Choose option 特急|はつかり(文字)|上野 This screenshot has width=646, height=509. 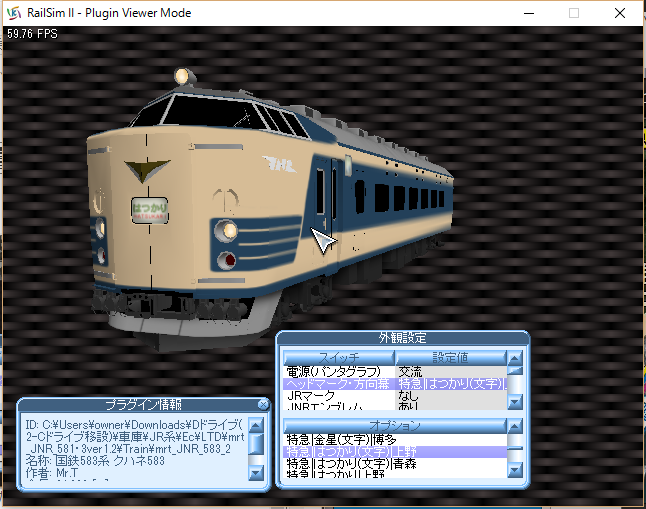(x=395, y=452)
